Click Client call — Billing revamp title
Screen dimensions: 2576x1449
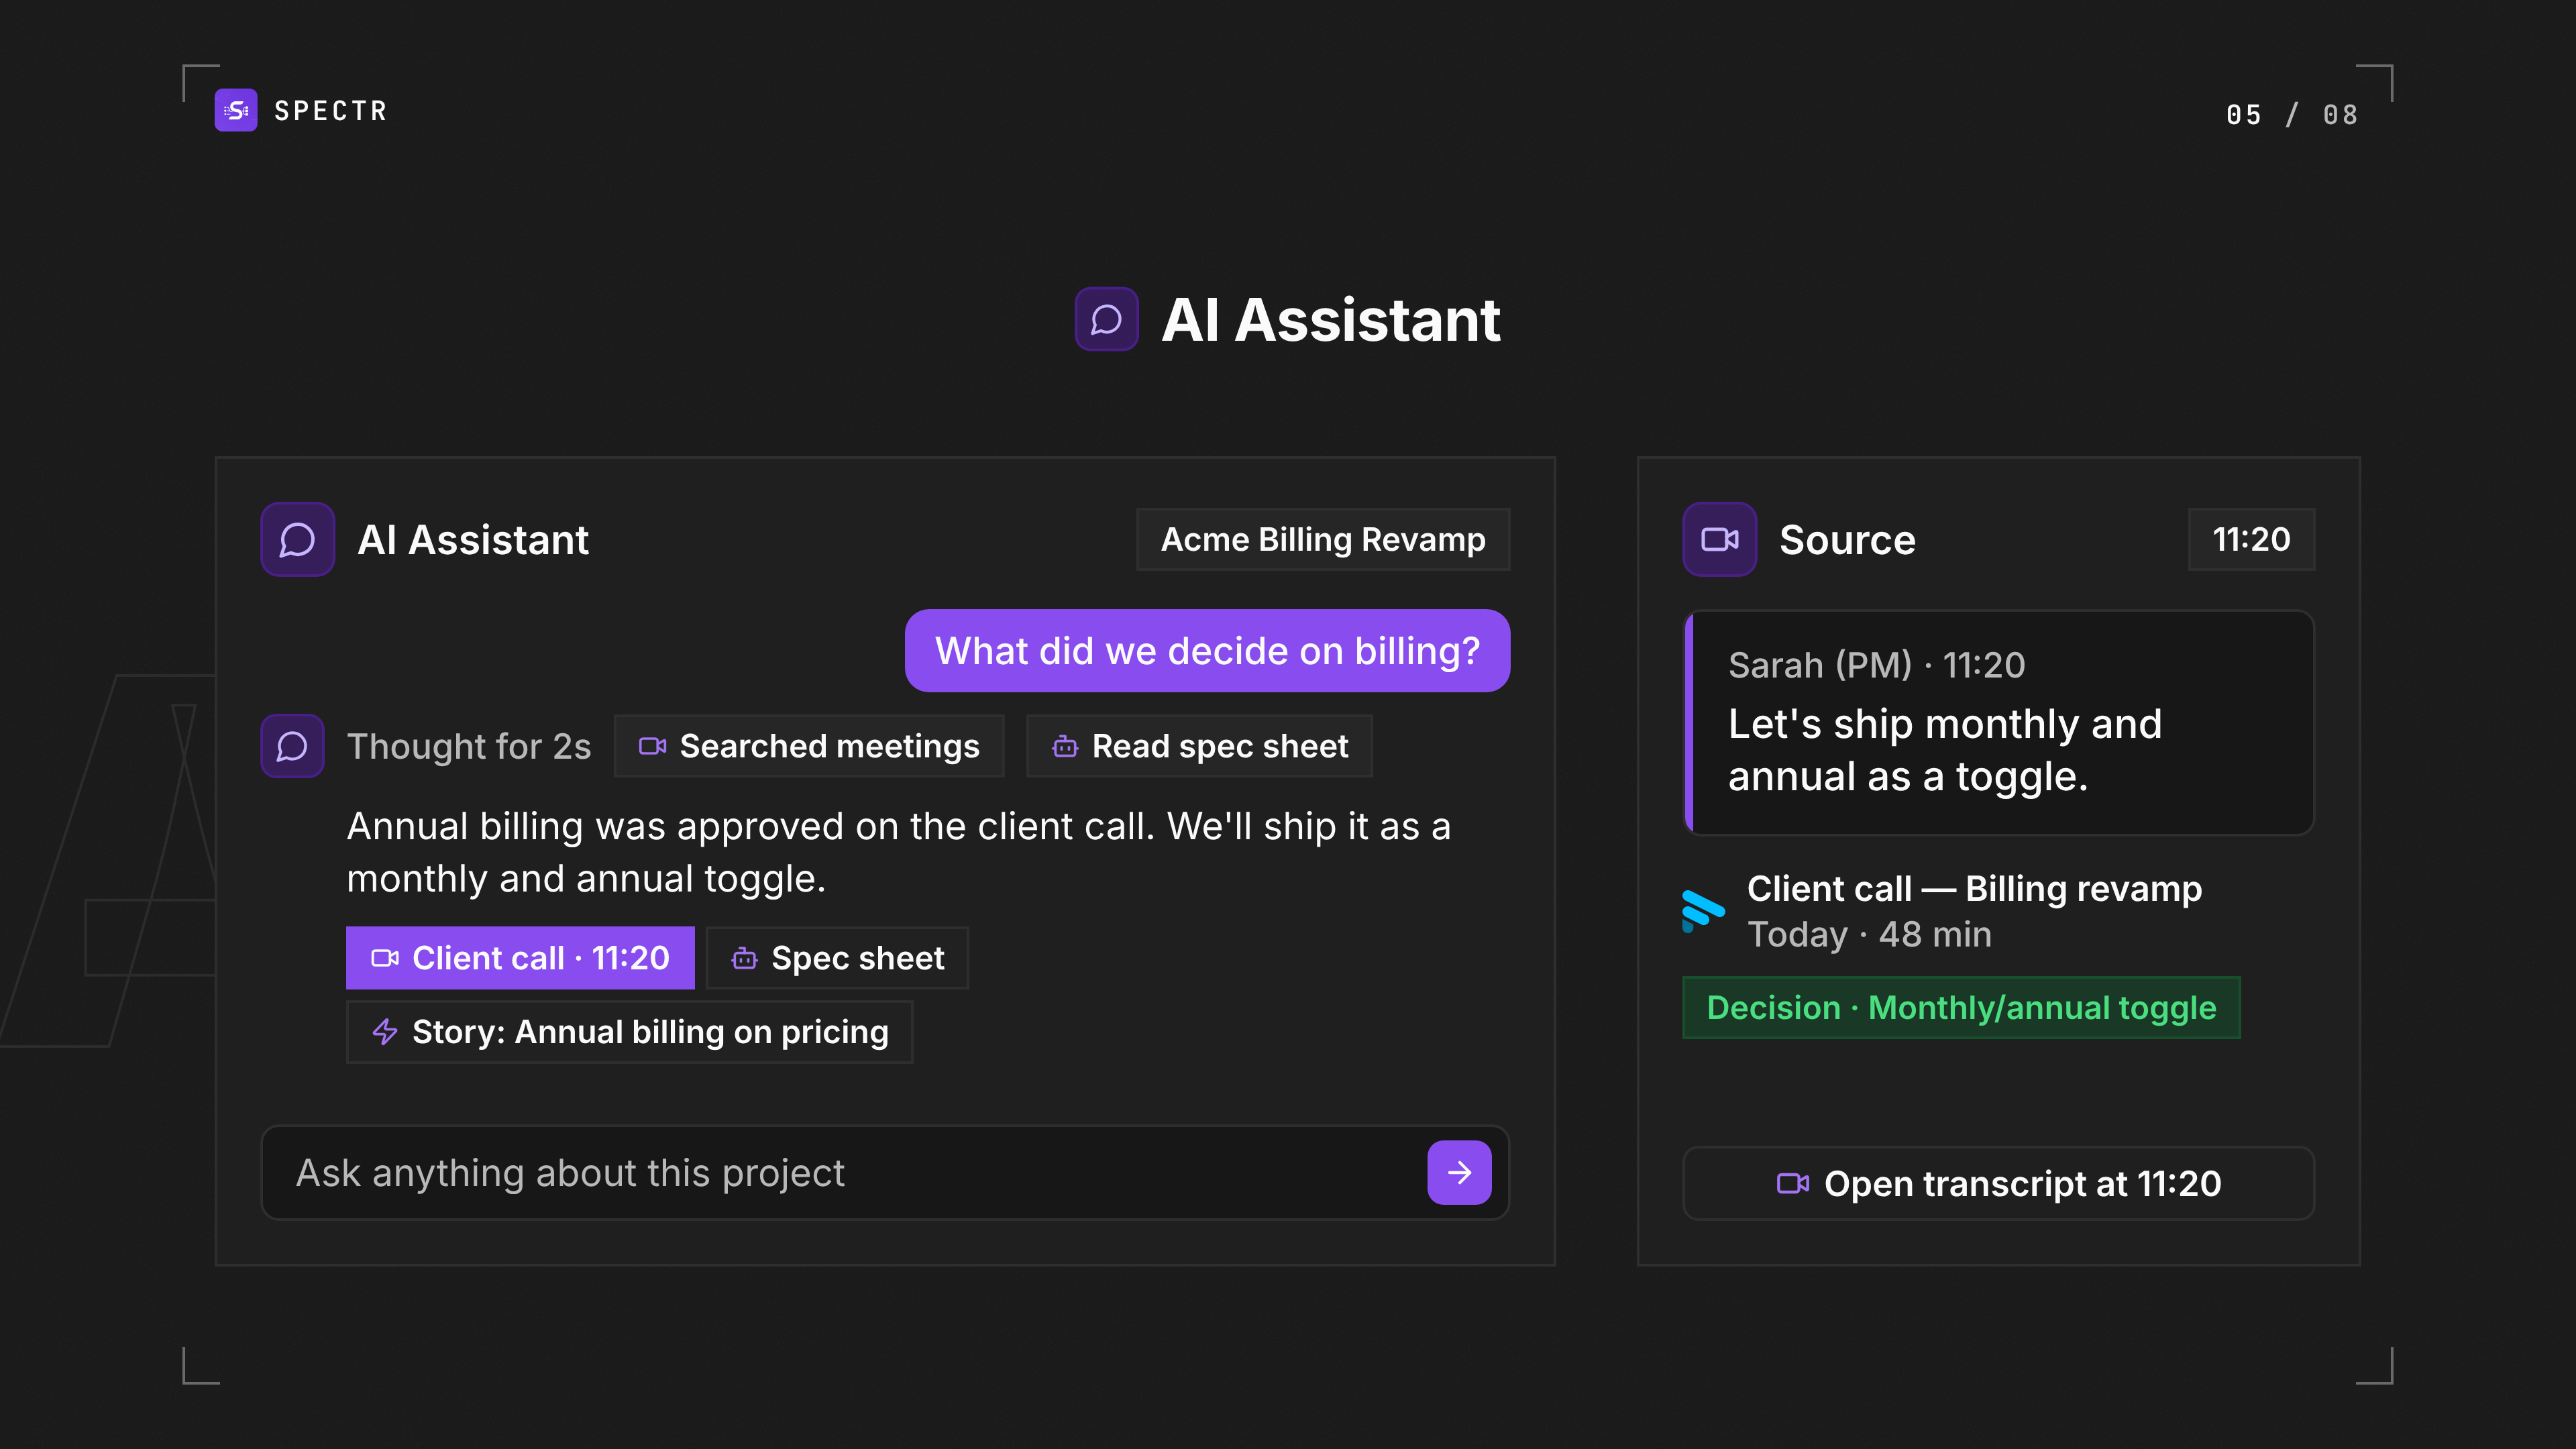pyautogui.click(x=1974, y=888)
